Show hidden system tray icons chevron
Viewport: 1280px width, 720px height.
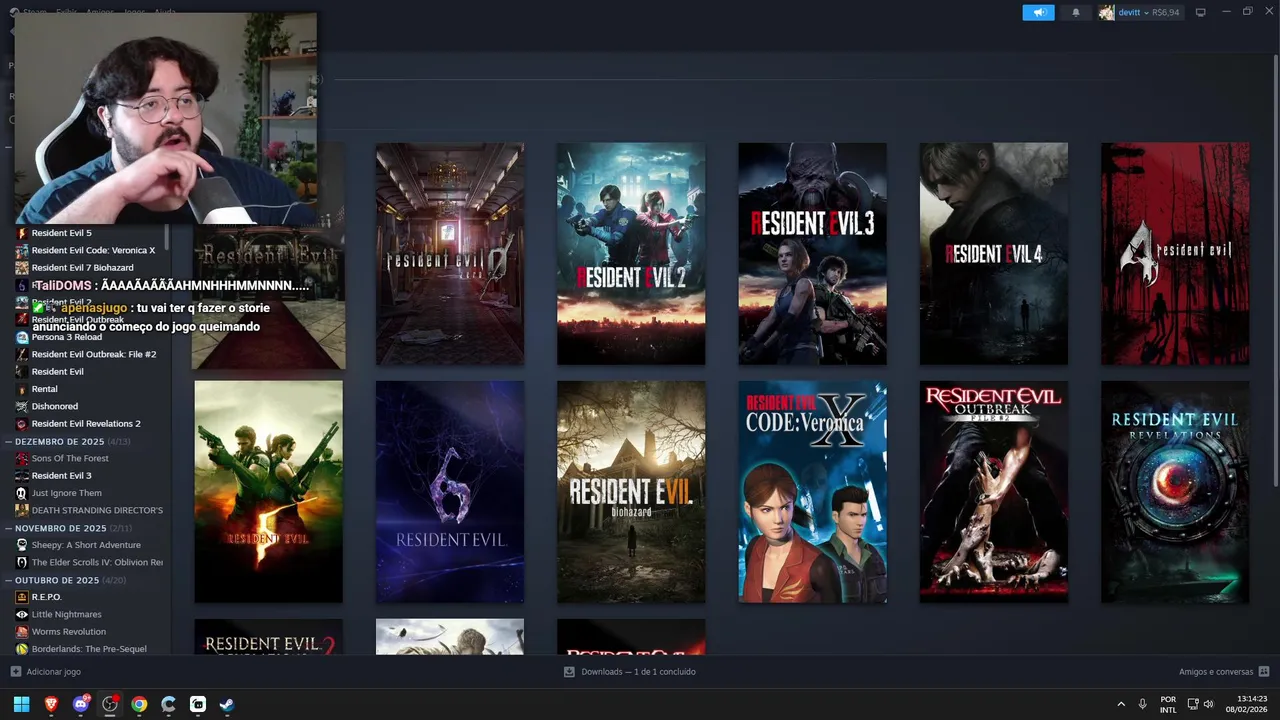click(1121, 704)
